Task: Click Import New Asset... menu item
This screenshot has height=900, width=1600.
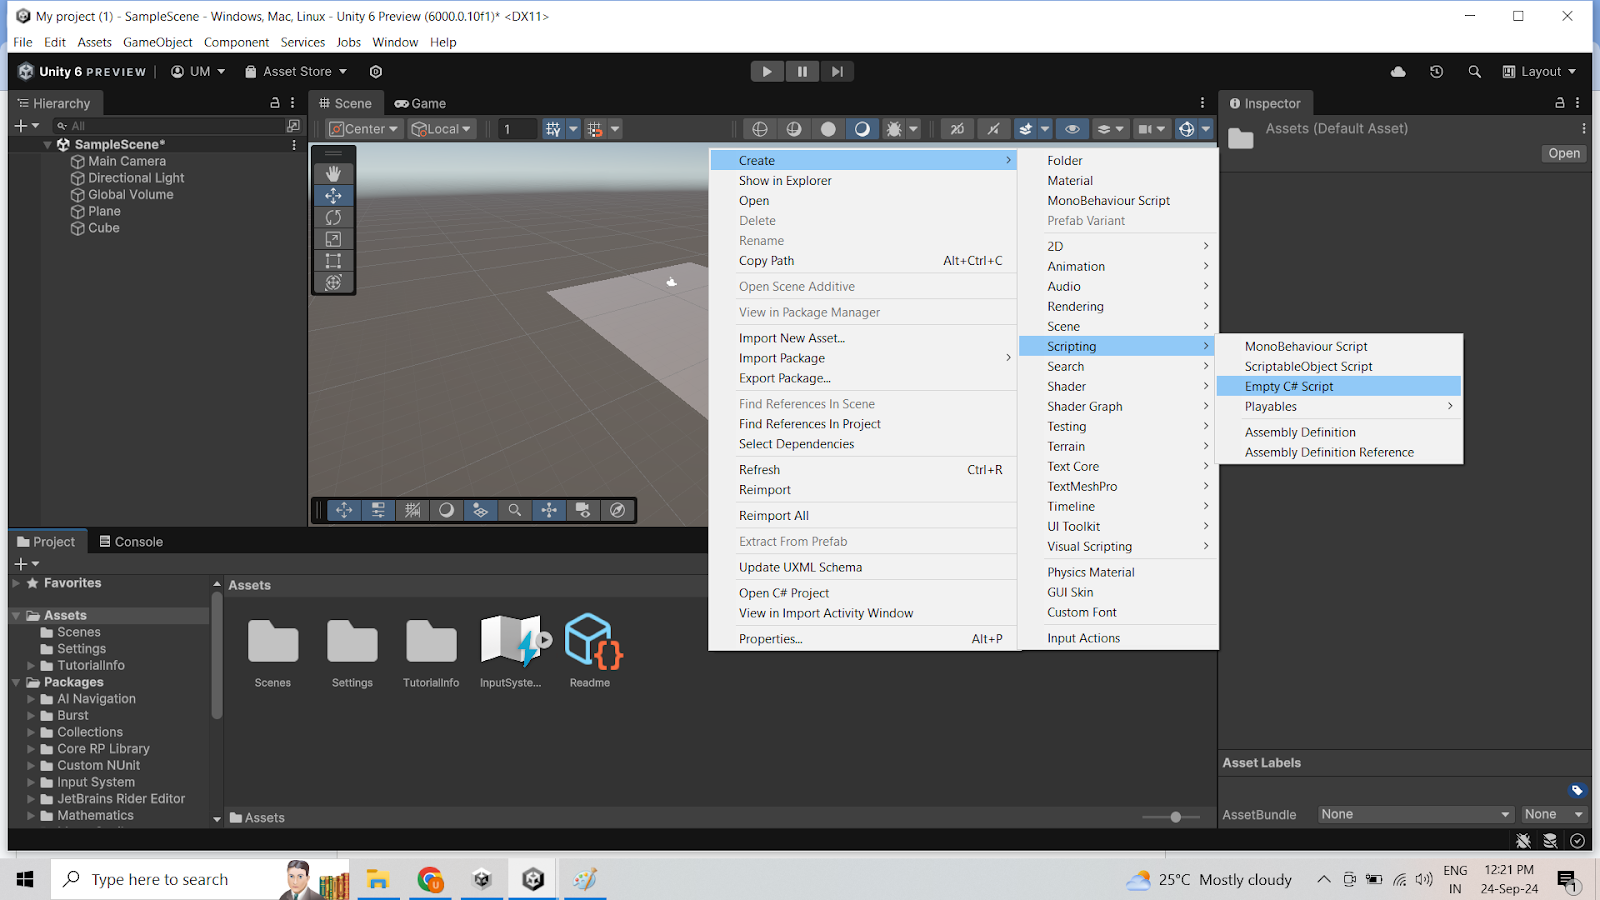Action: pos(863,338)
